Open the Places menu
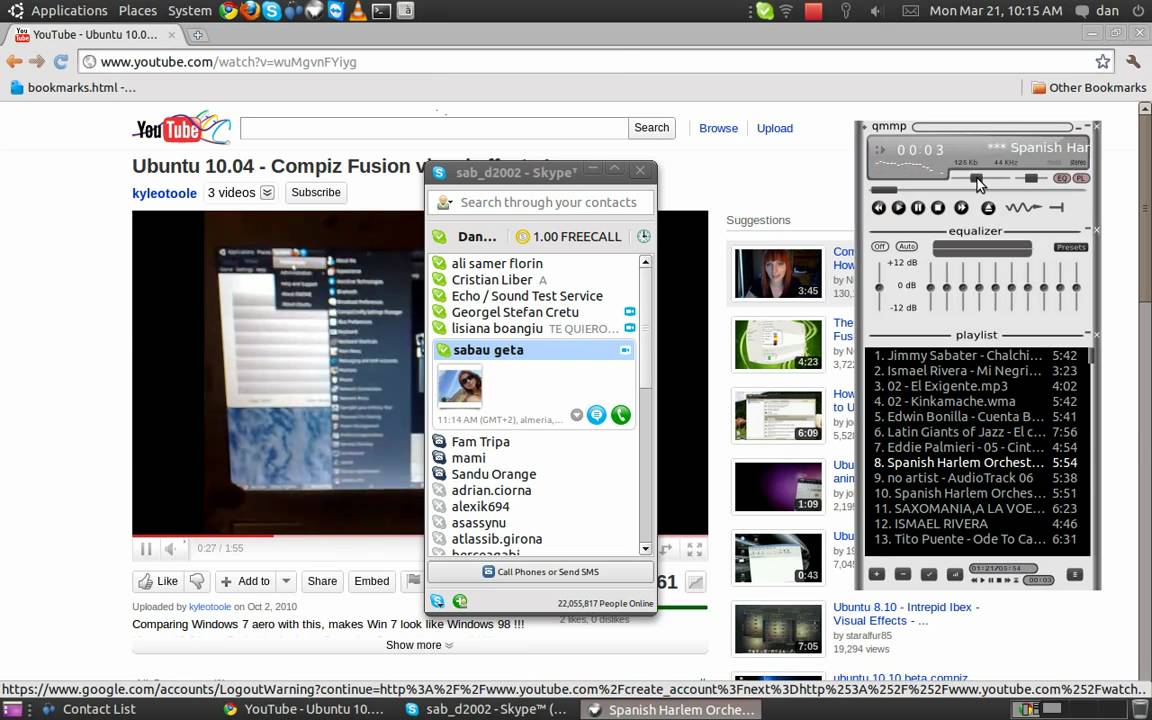The height and width of the screenshot is (720, 1152). tap(137, 10)
